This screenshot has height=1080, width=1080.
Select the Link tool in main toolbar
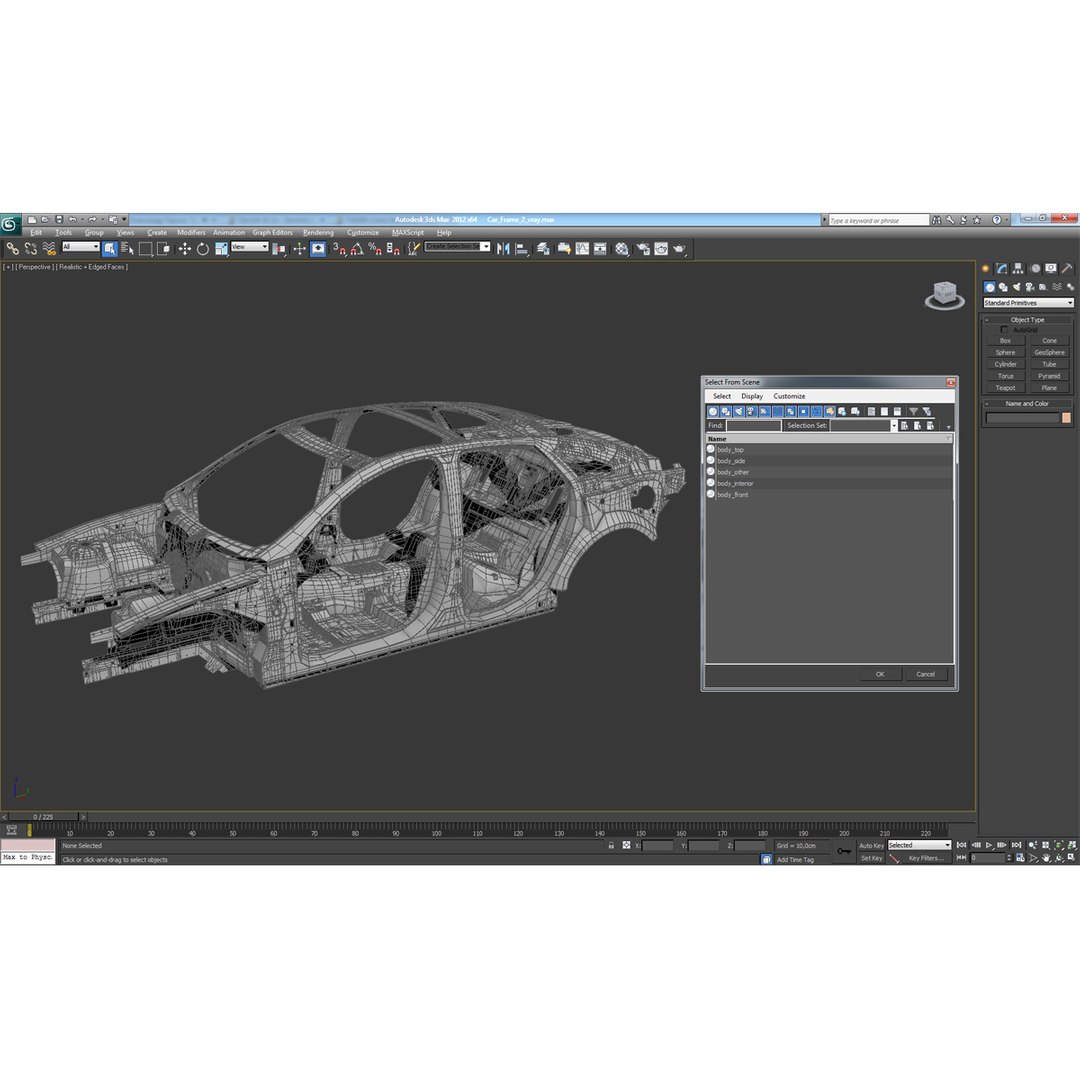point(12,249)
